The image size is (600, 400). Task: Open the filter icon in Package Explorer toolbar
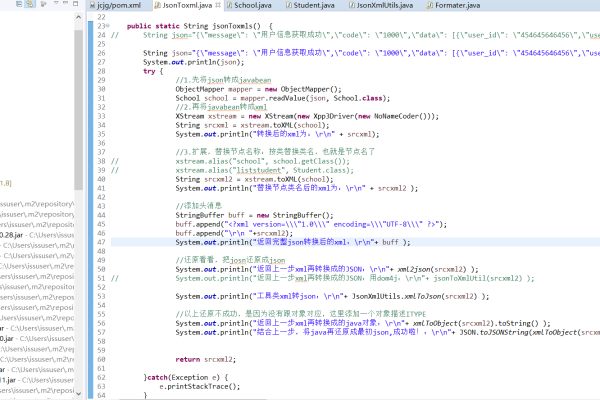pyautogui.click(x=43, y=4)
